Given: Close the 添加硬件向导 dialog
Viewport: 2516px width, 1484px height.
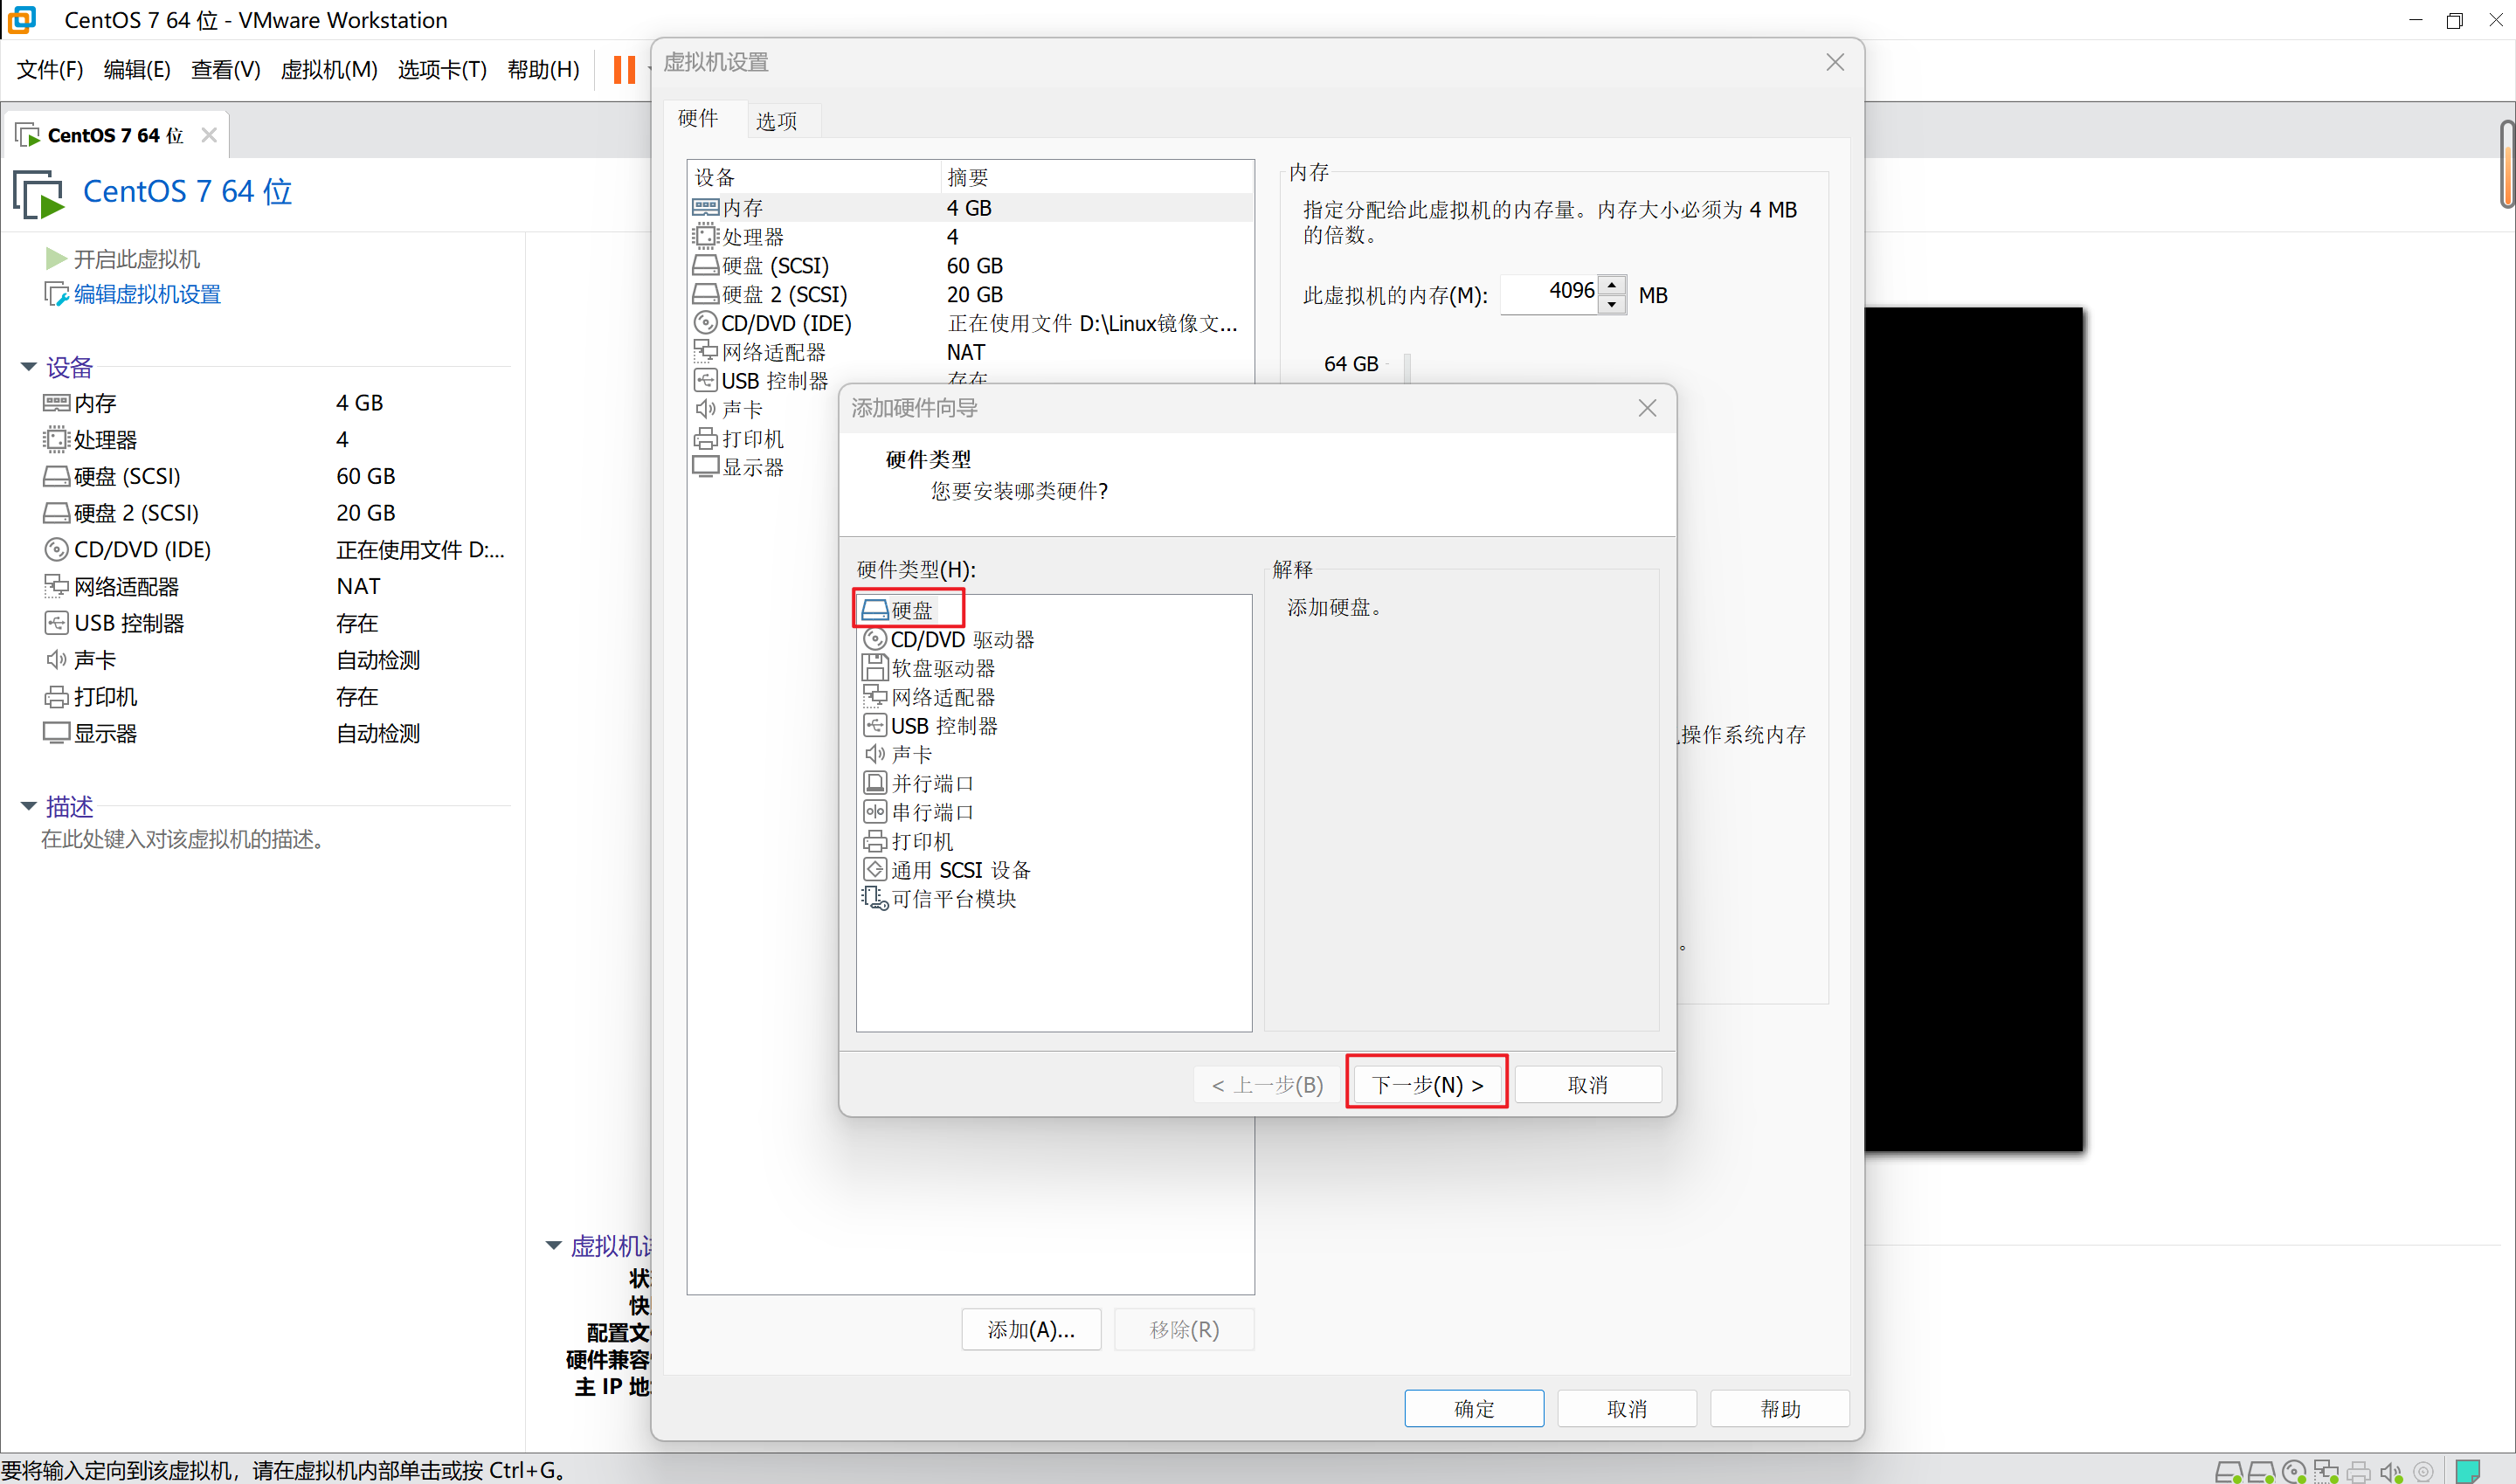Looking at the screenshot, I should [1647, 408].
